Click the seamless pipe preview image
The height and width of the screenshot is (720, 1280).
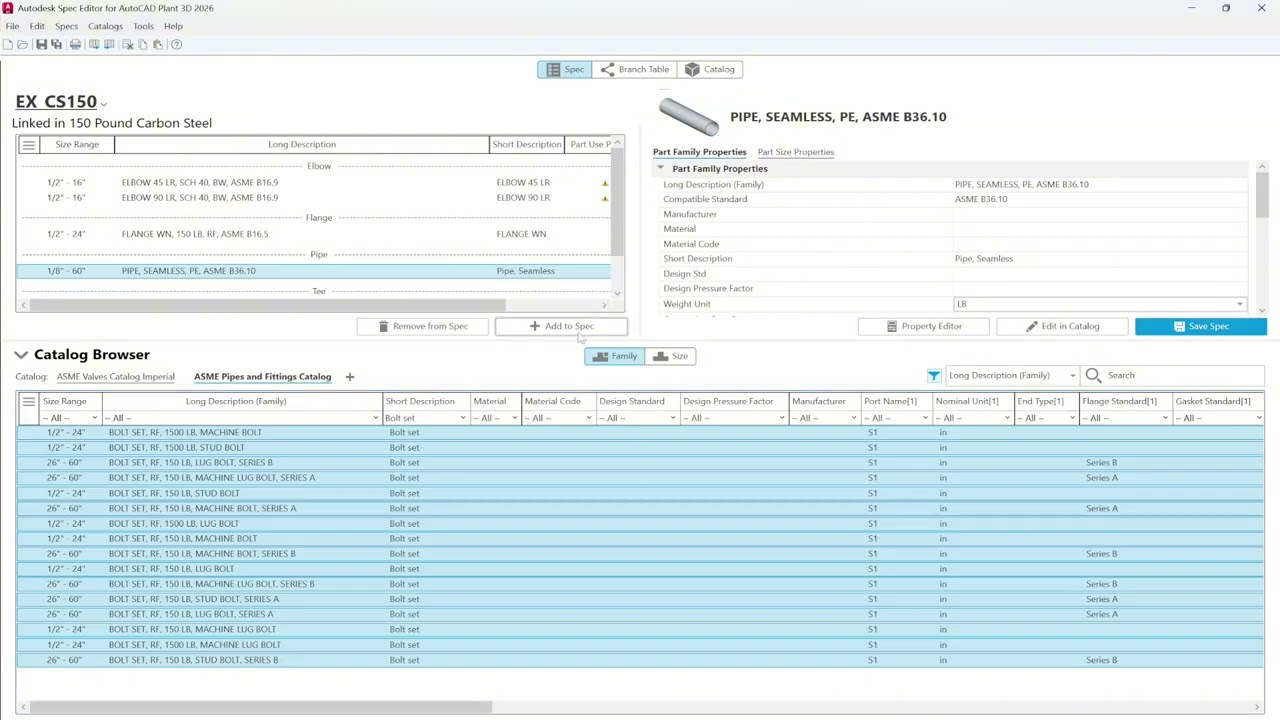click(688, 116)
